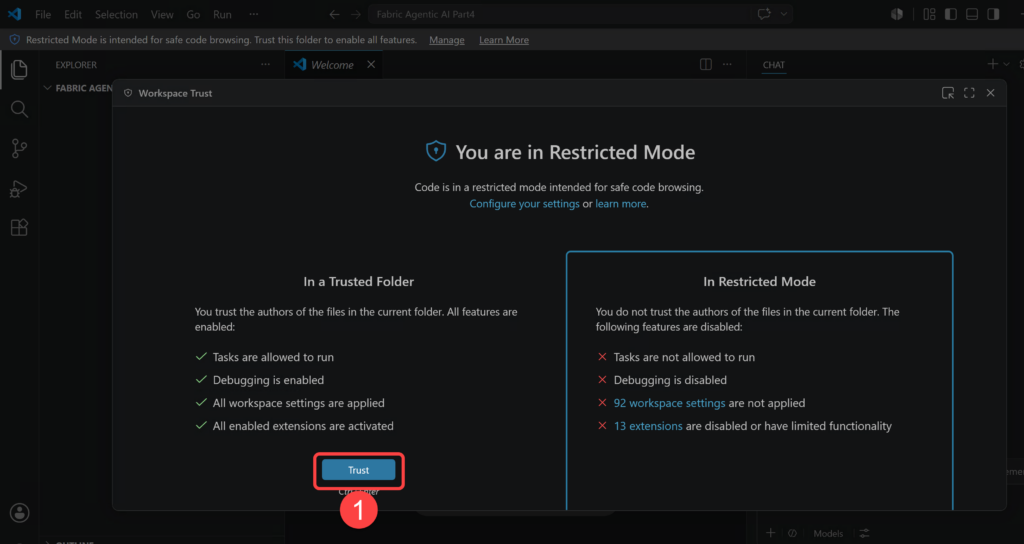The image size is (1024, 544).
Task: Maximize the Workspace Trust editor
Action: point(969,93)
